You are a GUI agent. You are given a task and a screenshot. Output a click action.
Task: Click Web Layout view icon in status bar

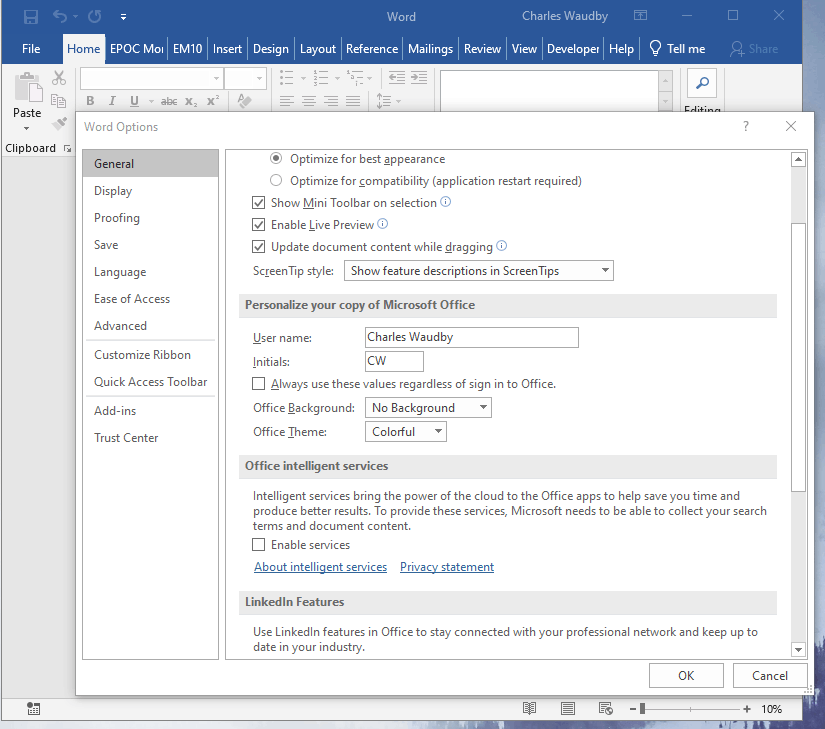606,708
